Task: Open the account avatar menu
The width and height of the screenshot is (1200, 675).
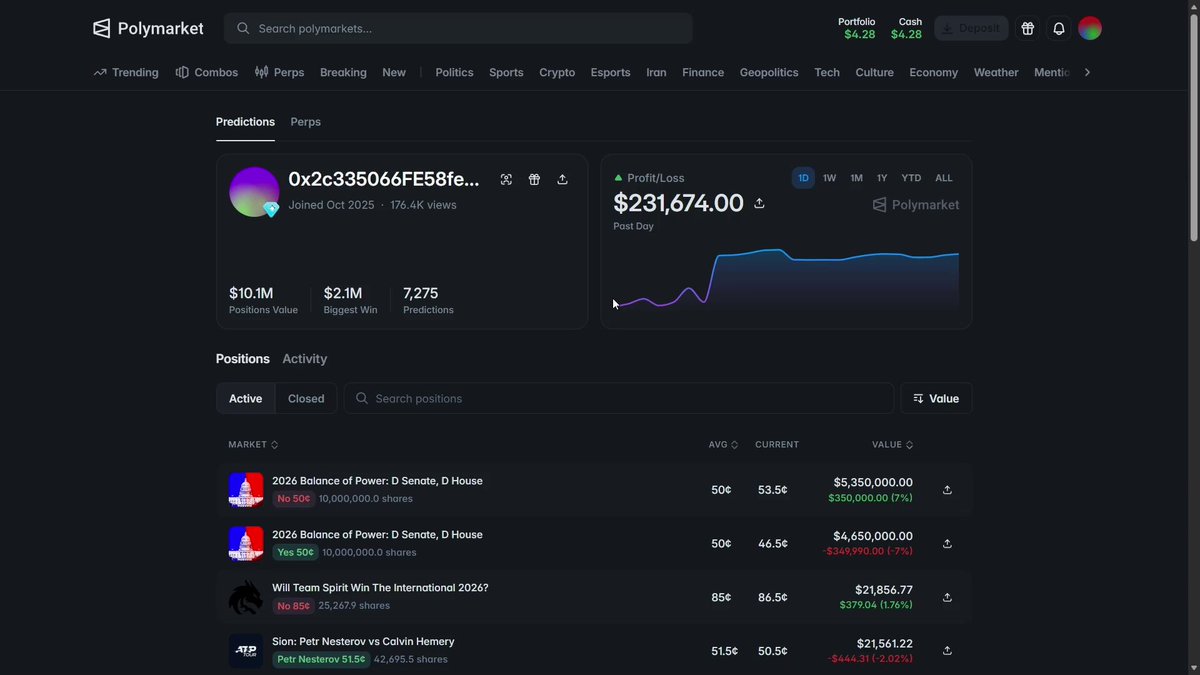Action: [x=1090, y=28]
